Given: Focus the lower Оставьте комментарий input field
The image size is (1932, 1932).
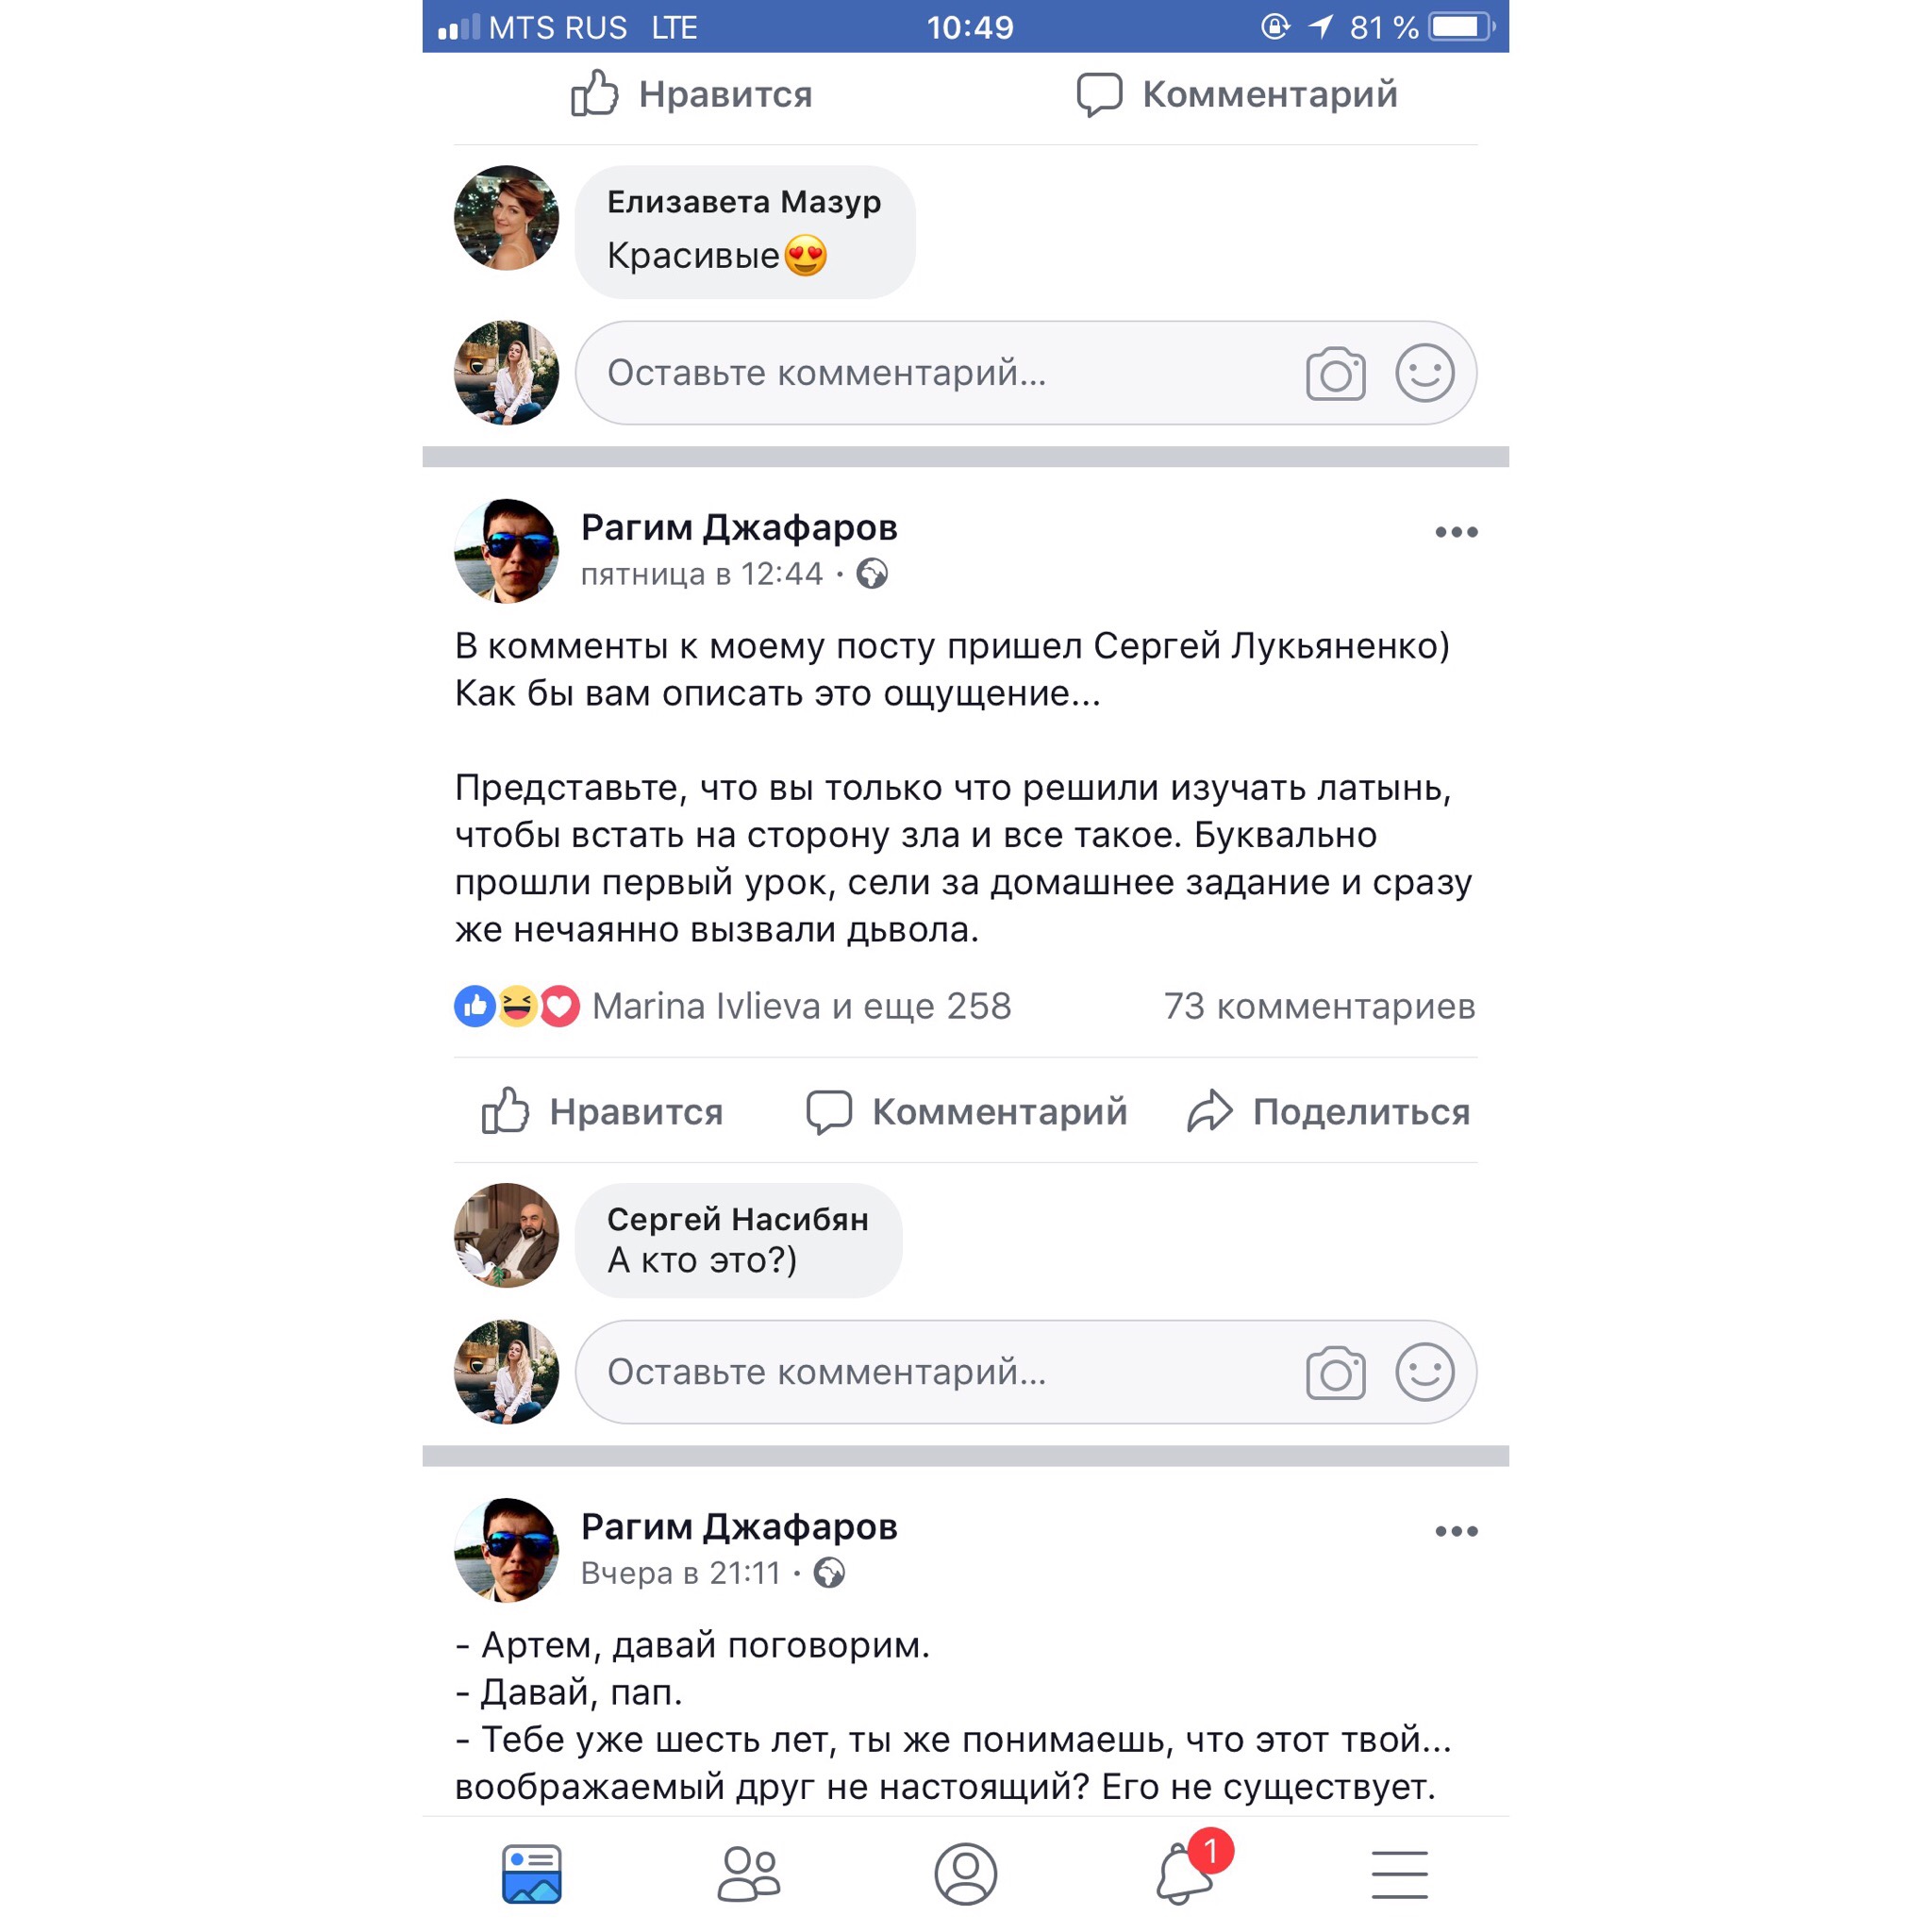Looking at the screenshot, I should 1025,1372.
